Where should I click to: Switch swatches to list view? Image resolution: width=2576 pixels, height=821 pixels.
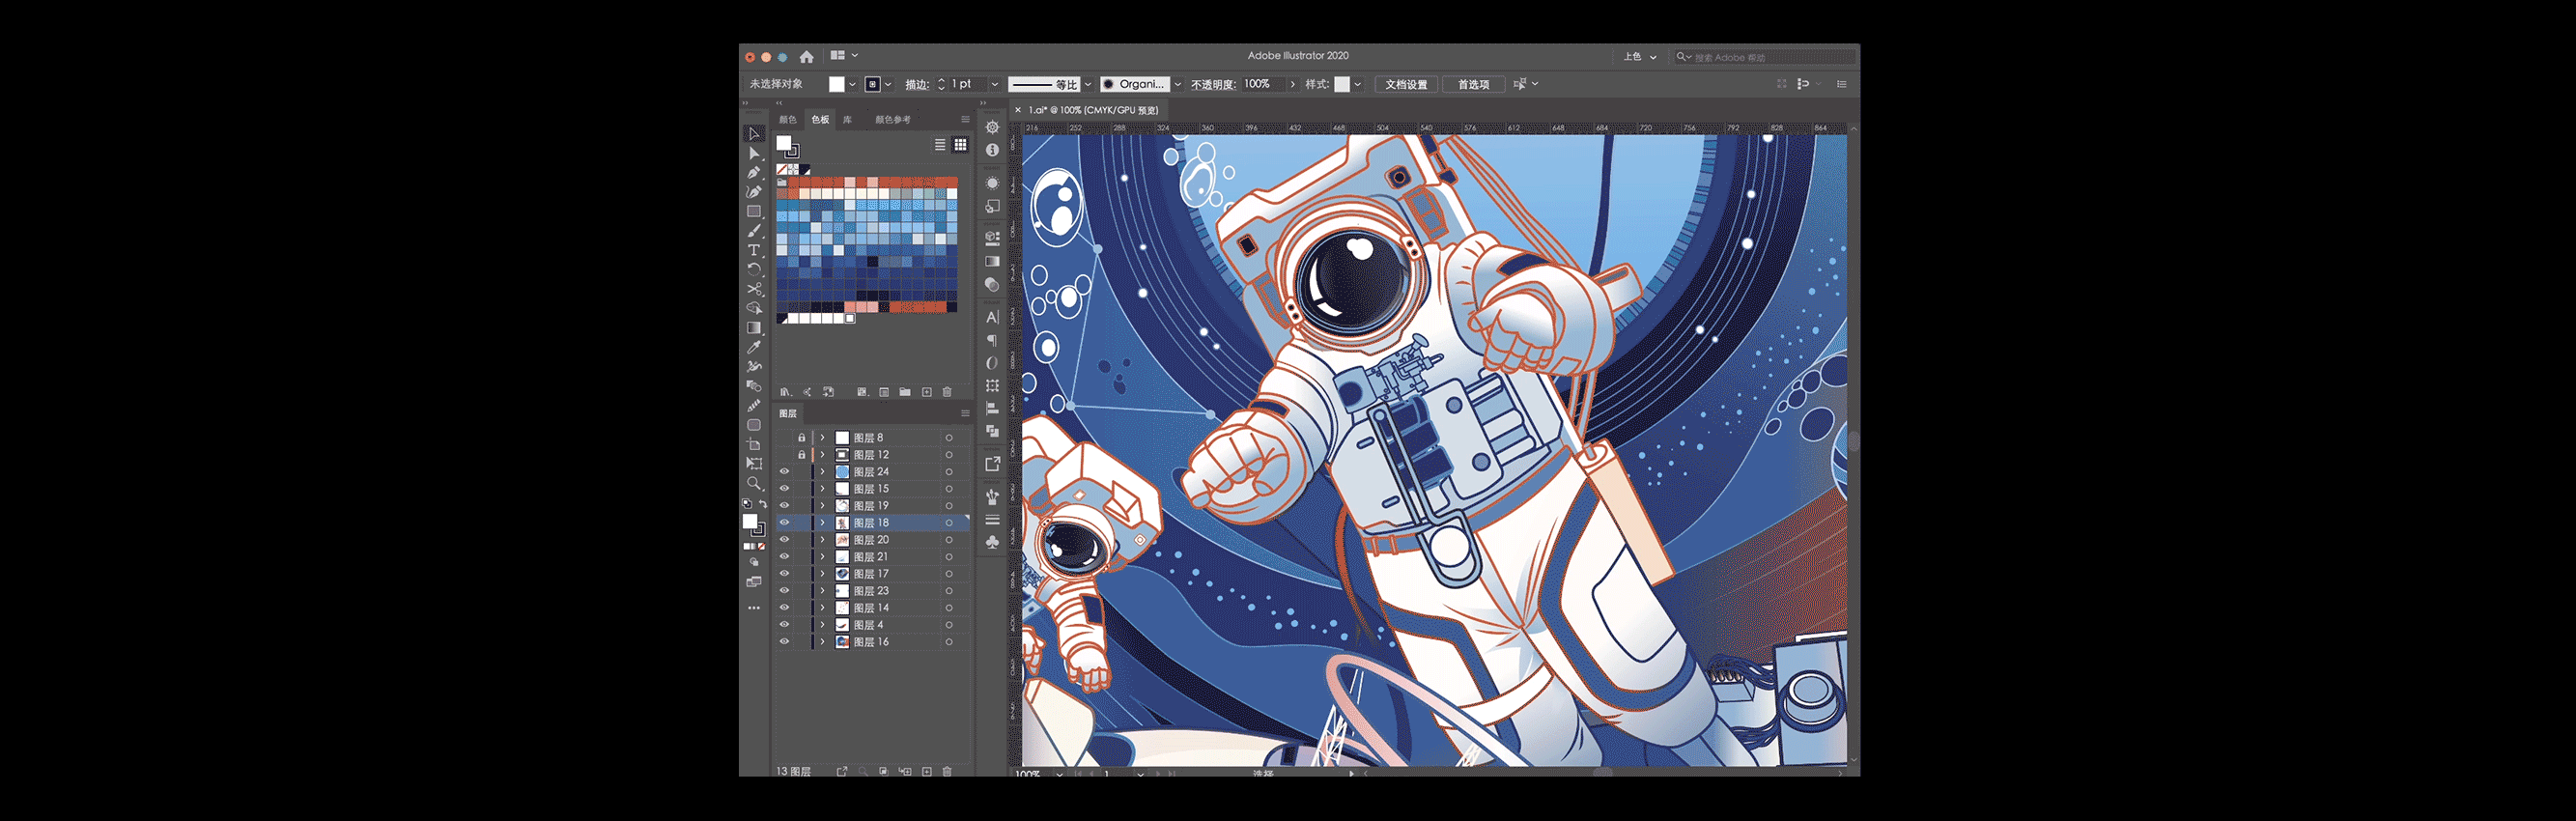click(x=940, y=145)
